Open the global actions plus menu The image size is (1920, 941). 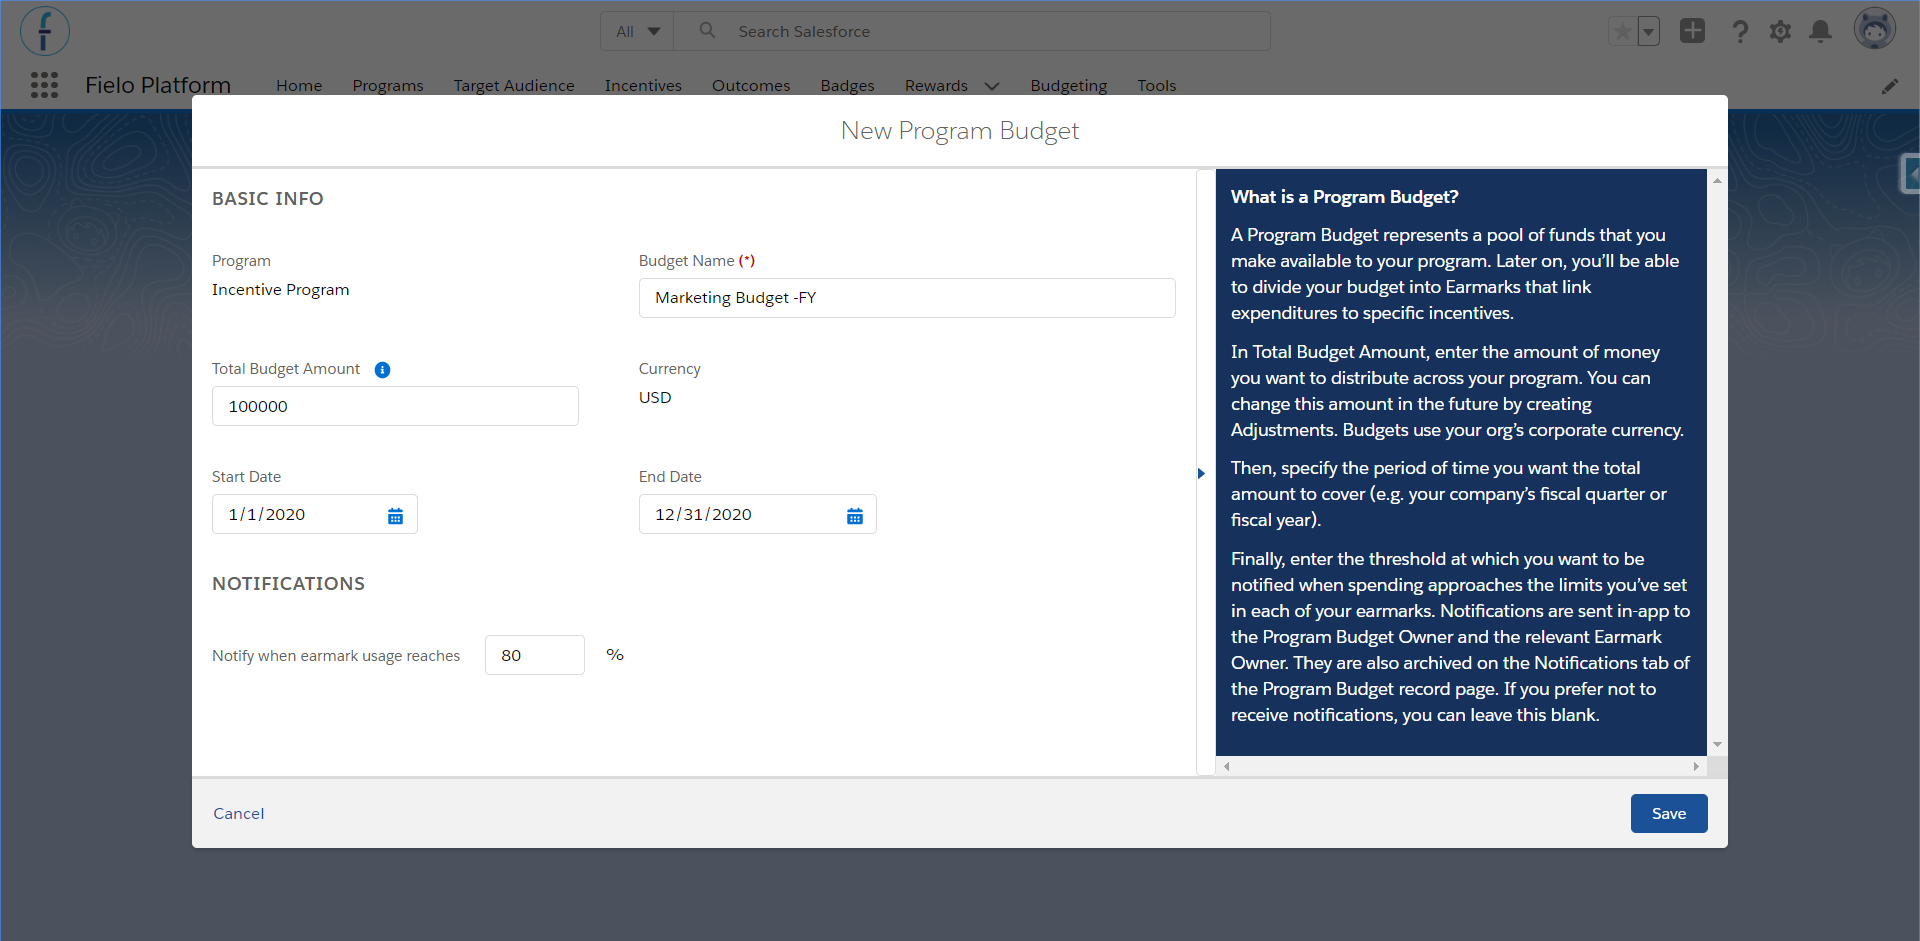coord(1692,31)
